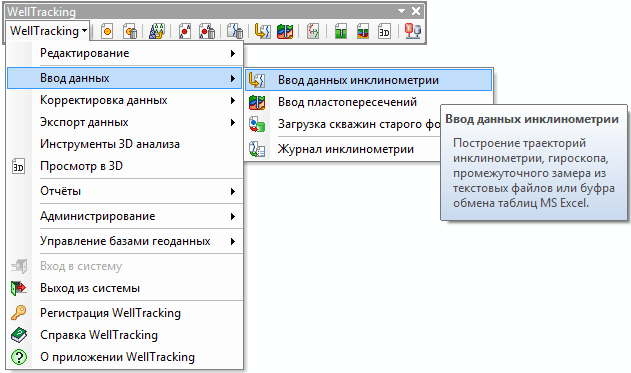Click the first red target toolbar icon

click(107, 31)
